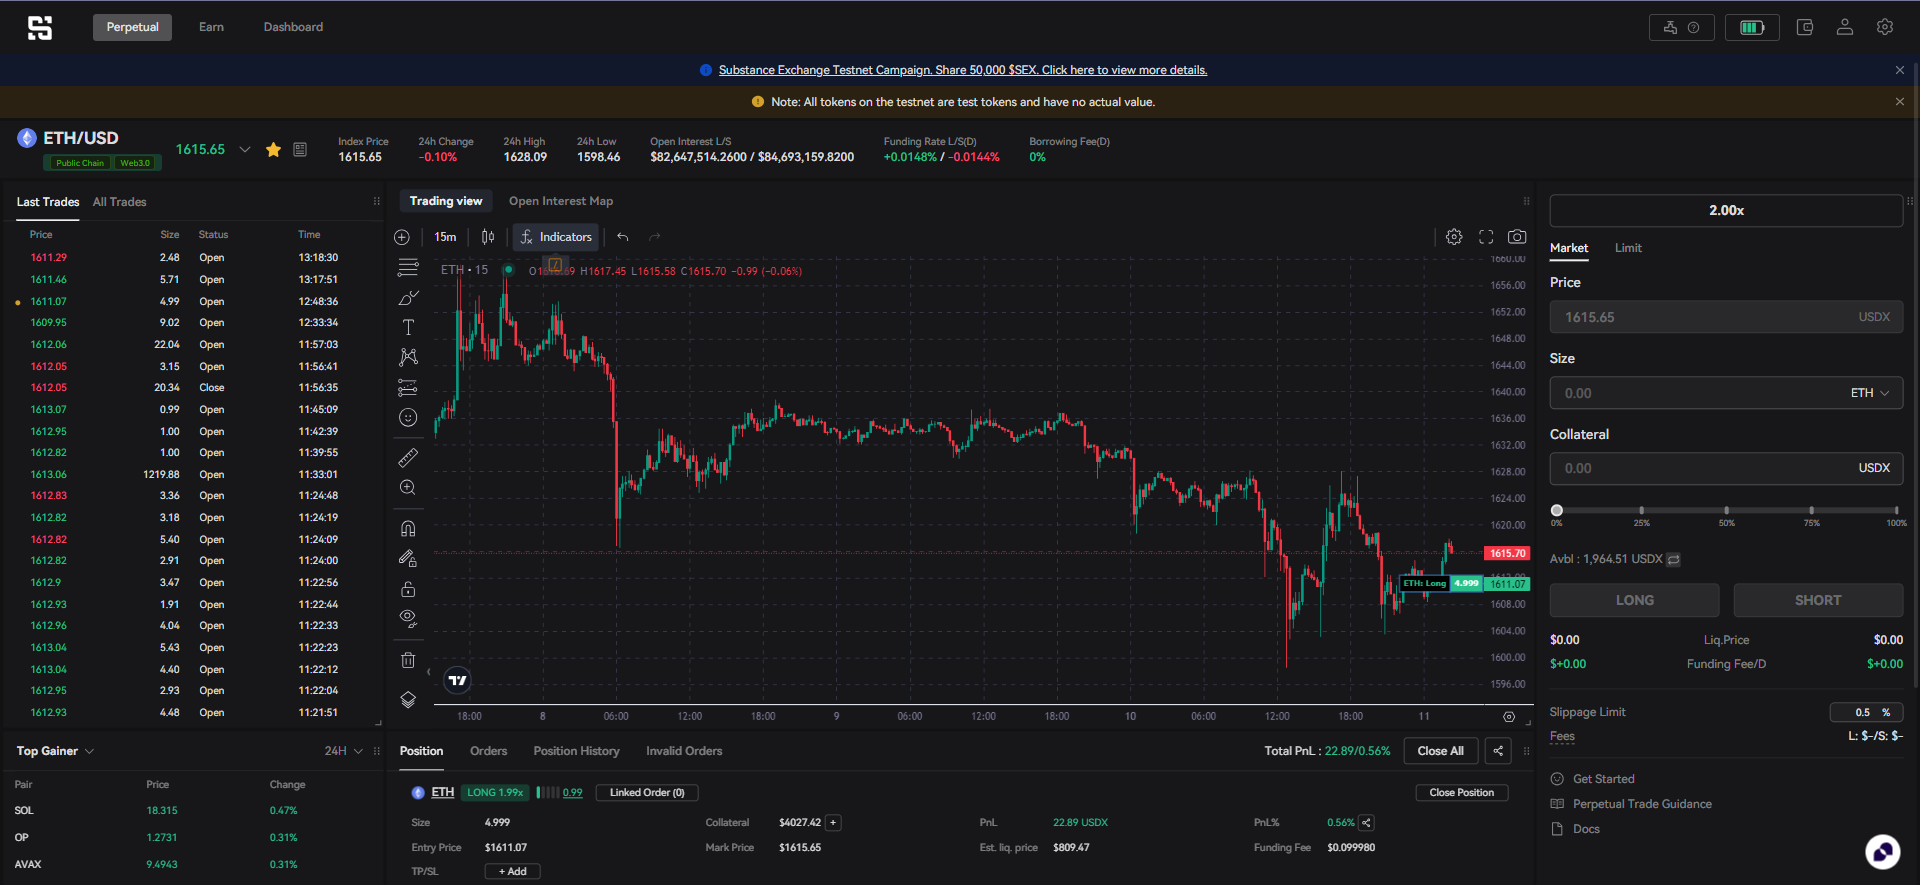Expand the ETH/USD pair selector chevron
This screenshot has height=885, width=1920.
coord(245,150)
